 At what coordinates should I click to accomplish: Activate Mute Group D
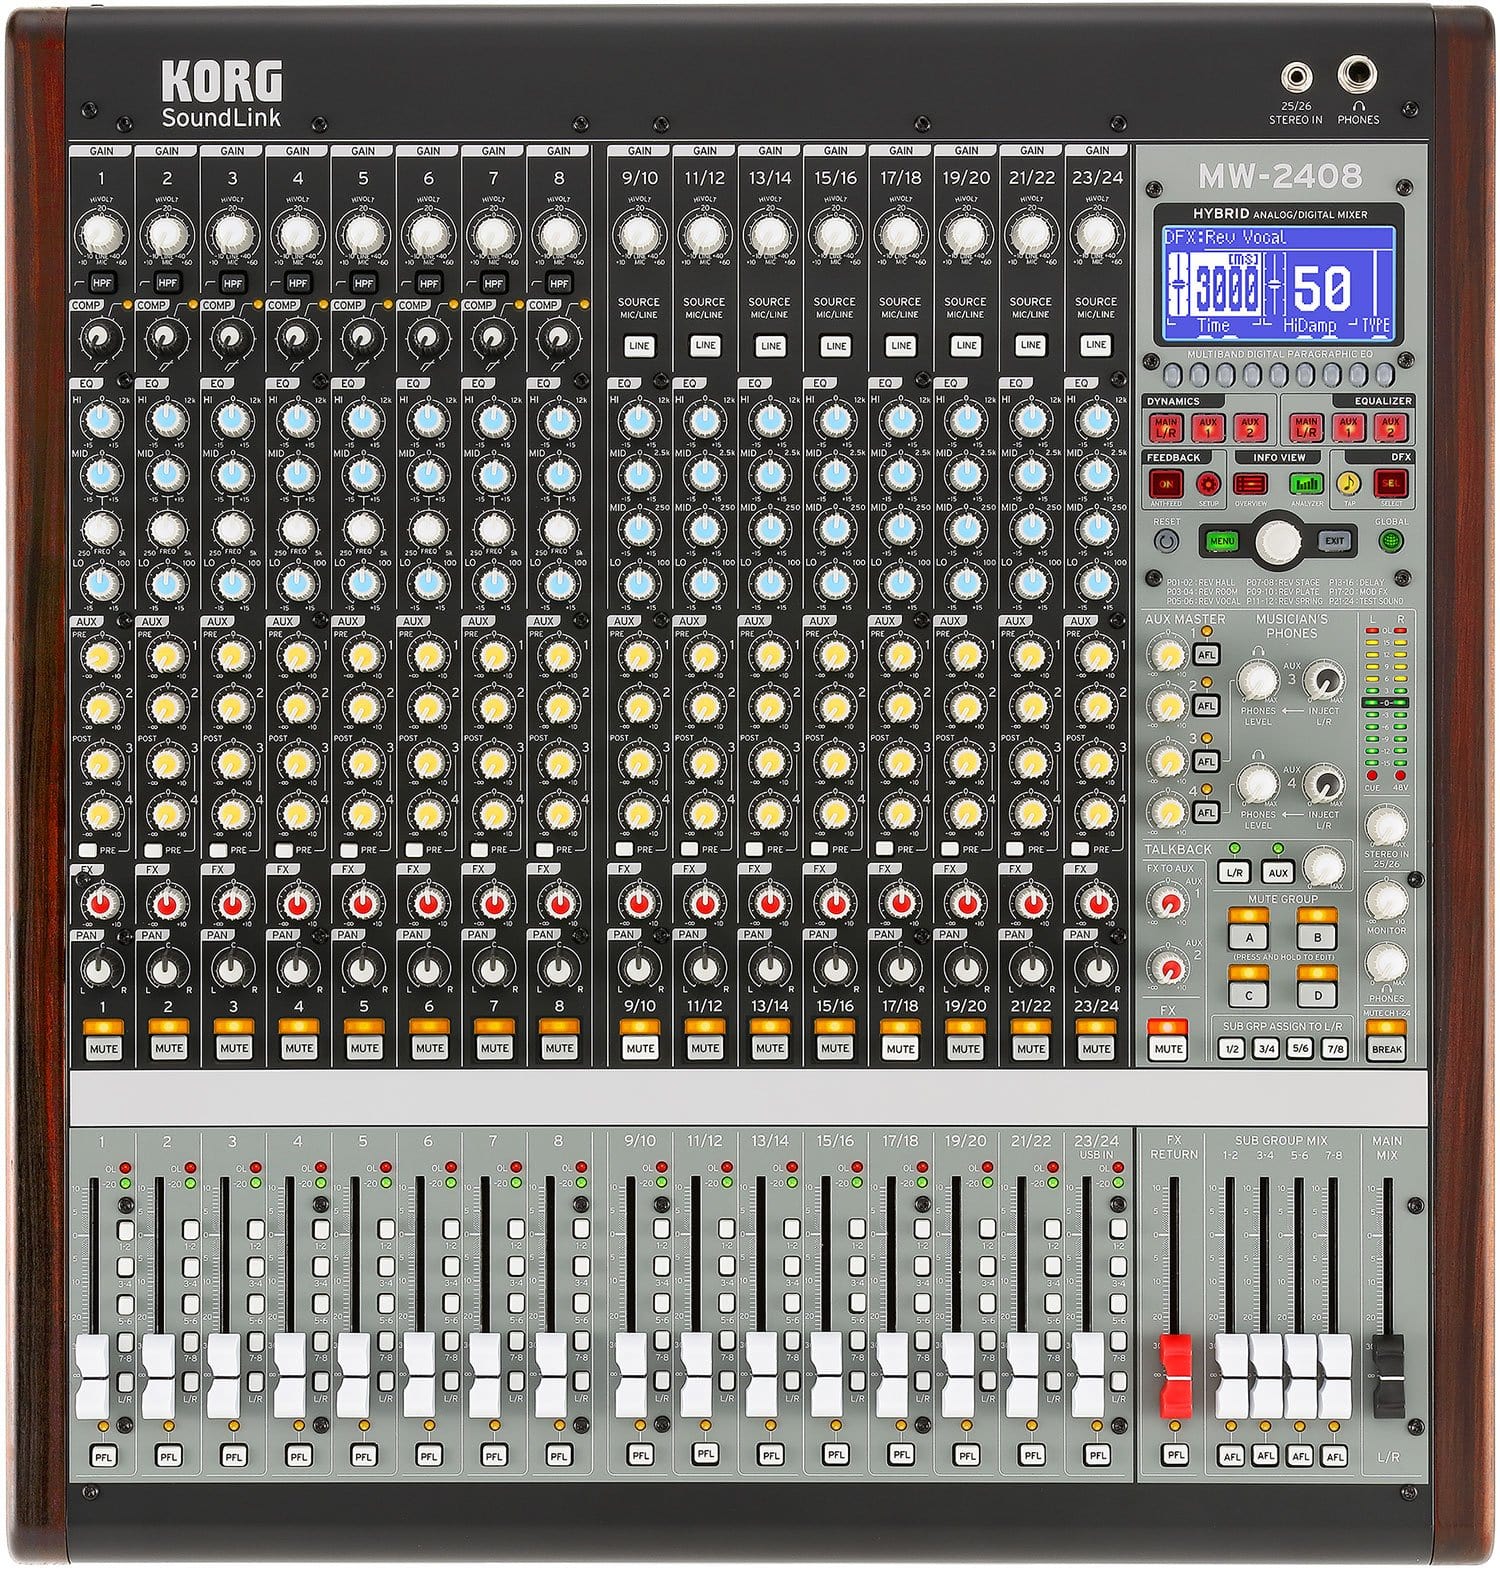[1317, 995]
